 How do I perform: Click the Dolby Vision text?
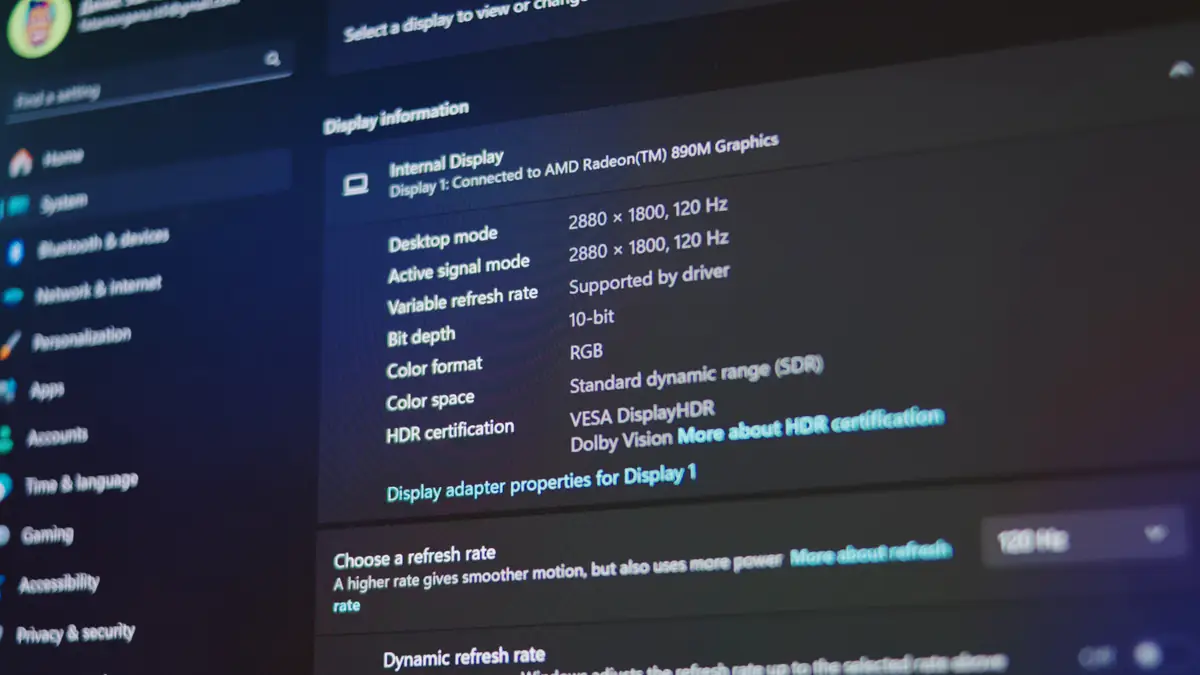tap(621, 441)
